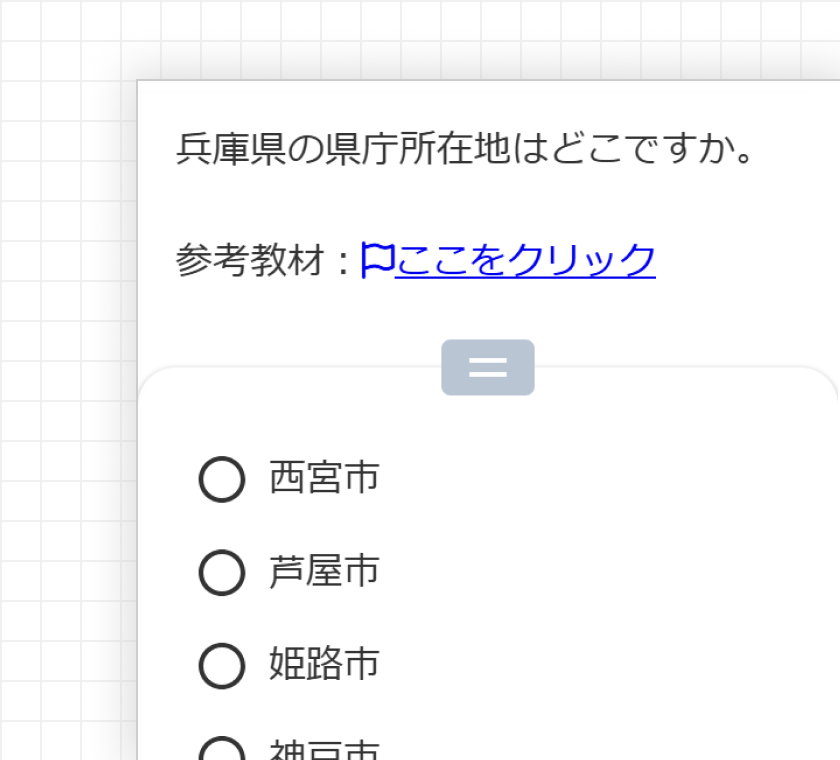Choose the 芦屋市 radio circle
Image resolution: width=840 pixels, height=760 pixels.
[222, 572]
